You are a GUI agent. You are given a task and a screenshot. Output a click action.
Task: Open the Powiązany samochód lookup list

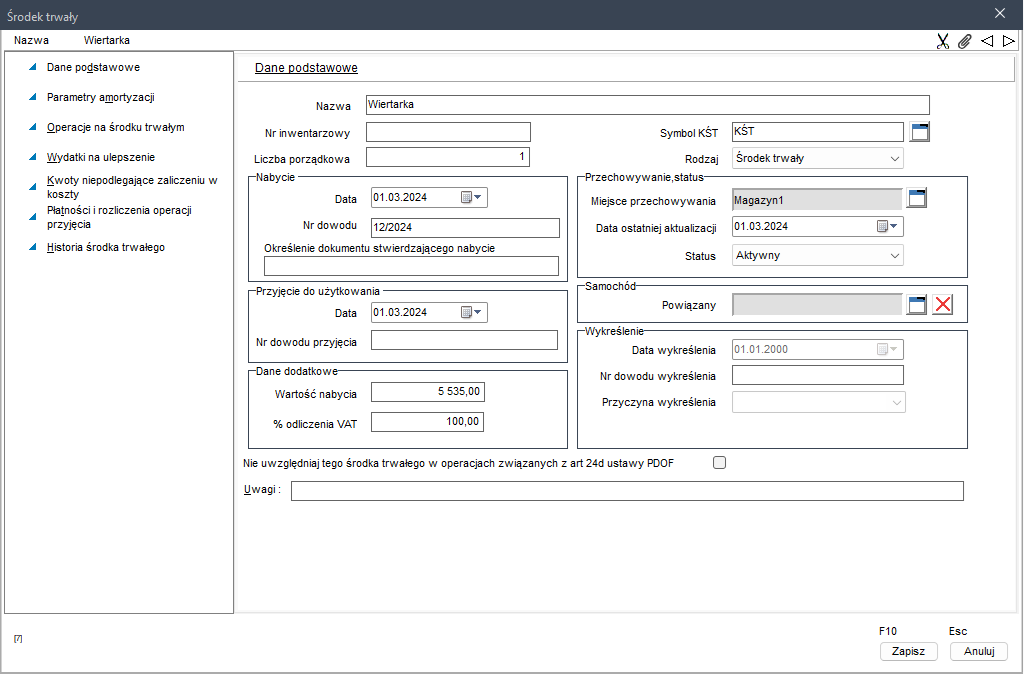click(917, 304)
